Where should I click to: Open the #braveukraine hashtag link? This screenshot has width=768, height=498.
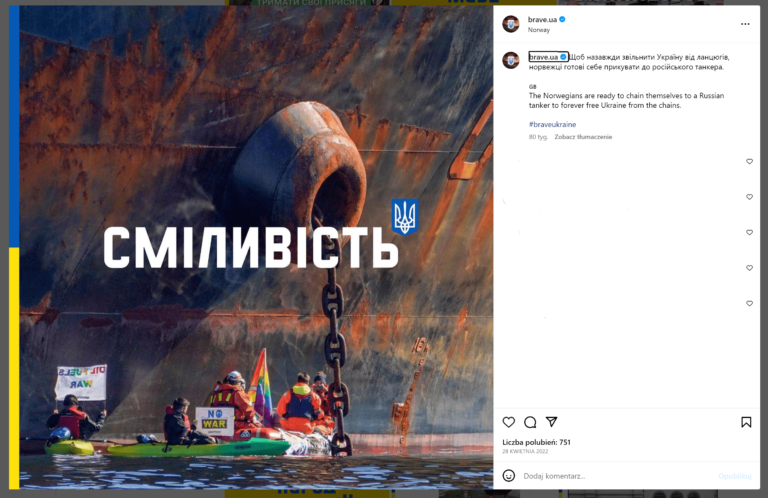tap(552, 124)
